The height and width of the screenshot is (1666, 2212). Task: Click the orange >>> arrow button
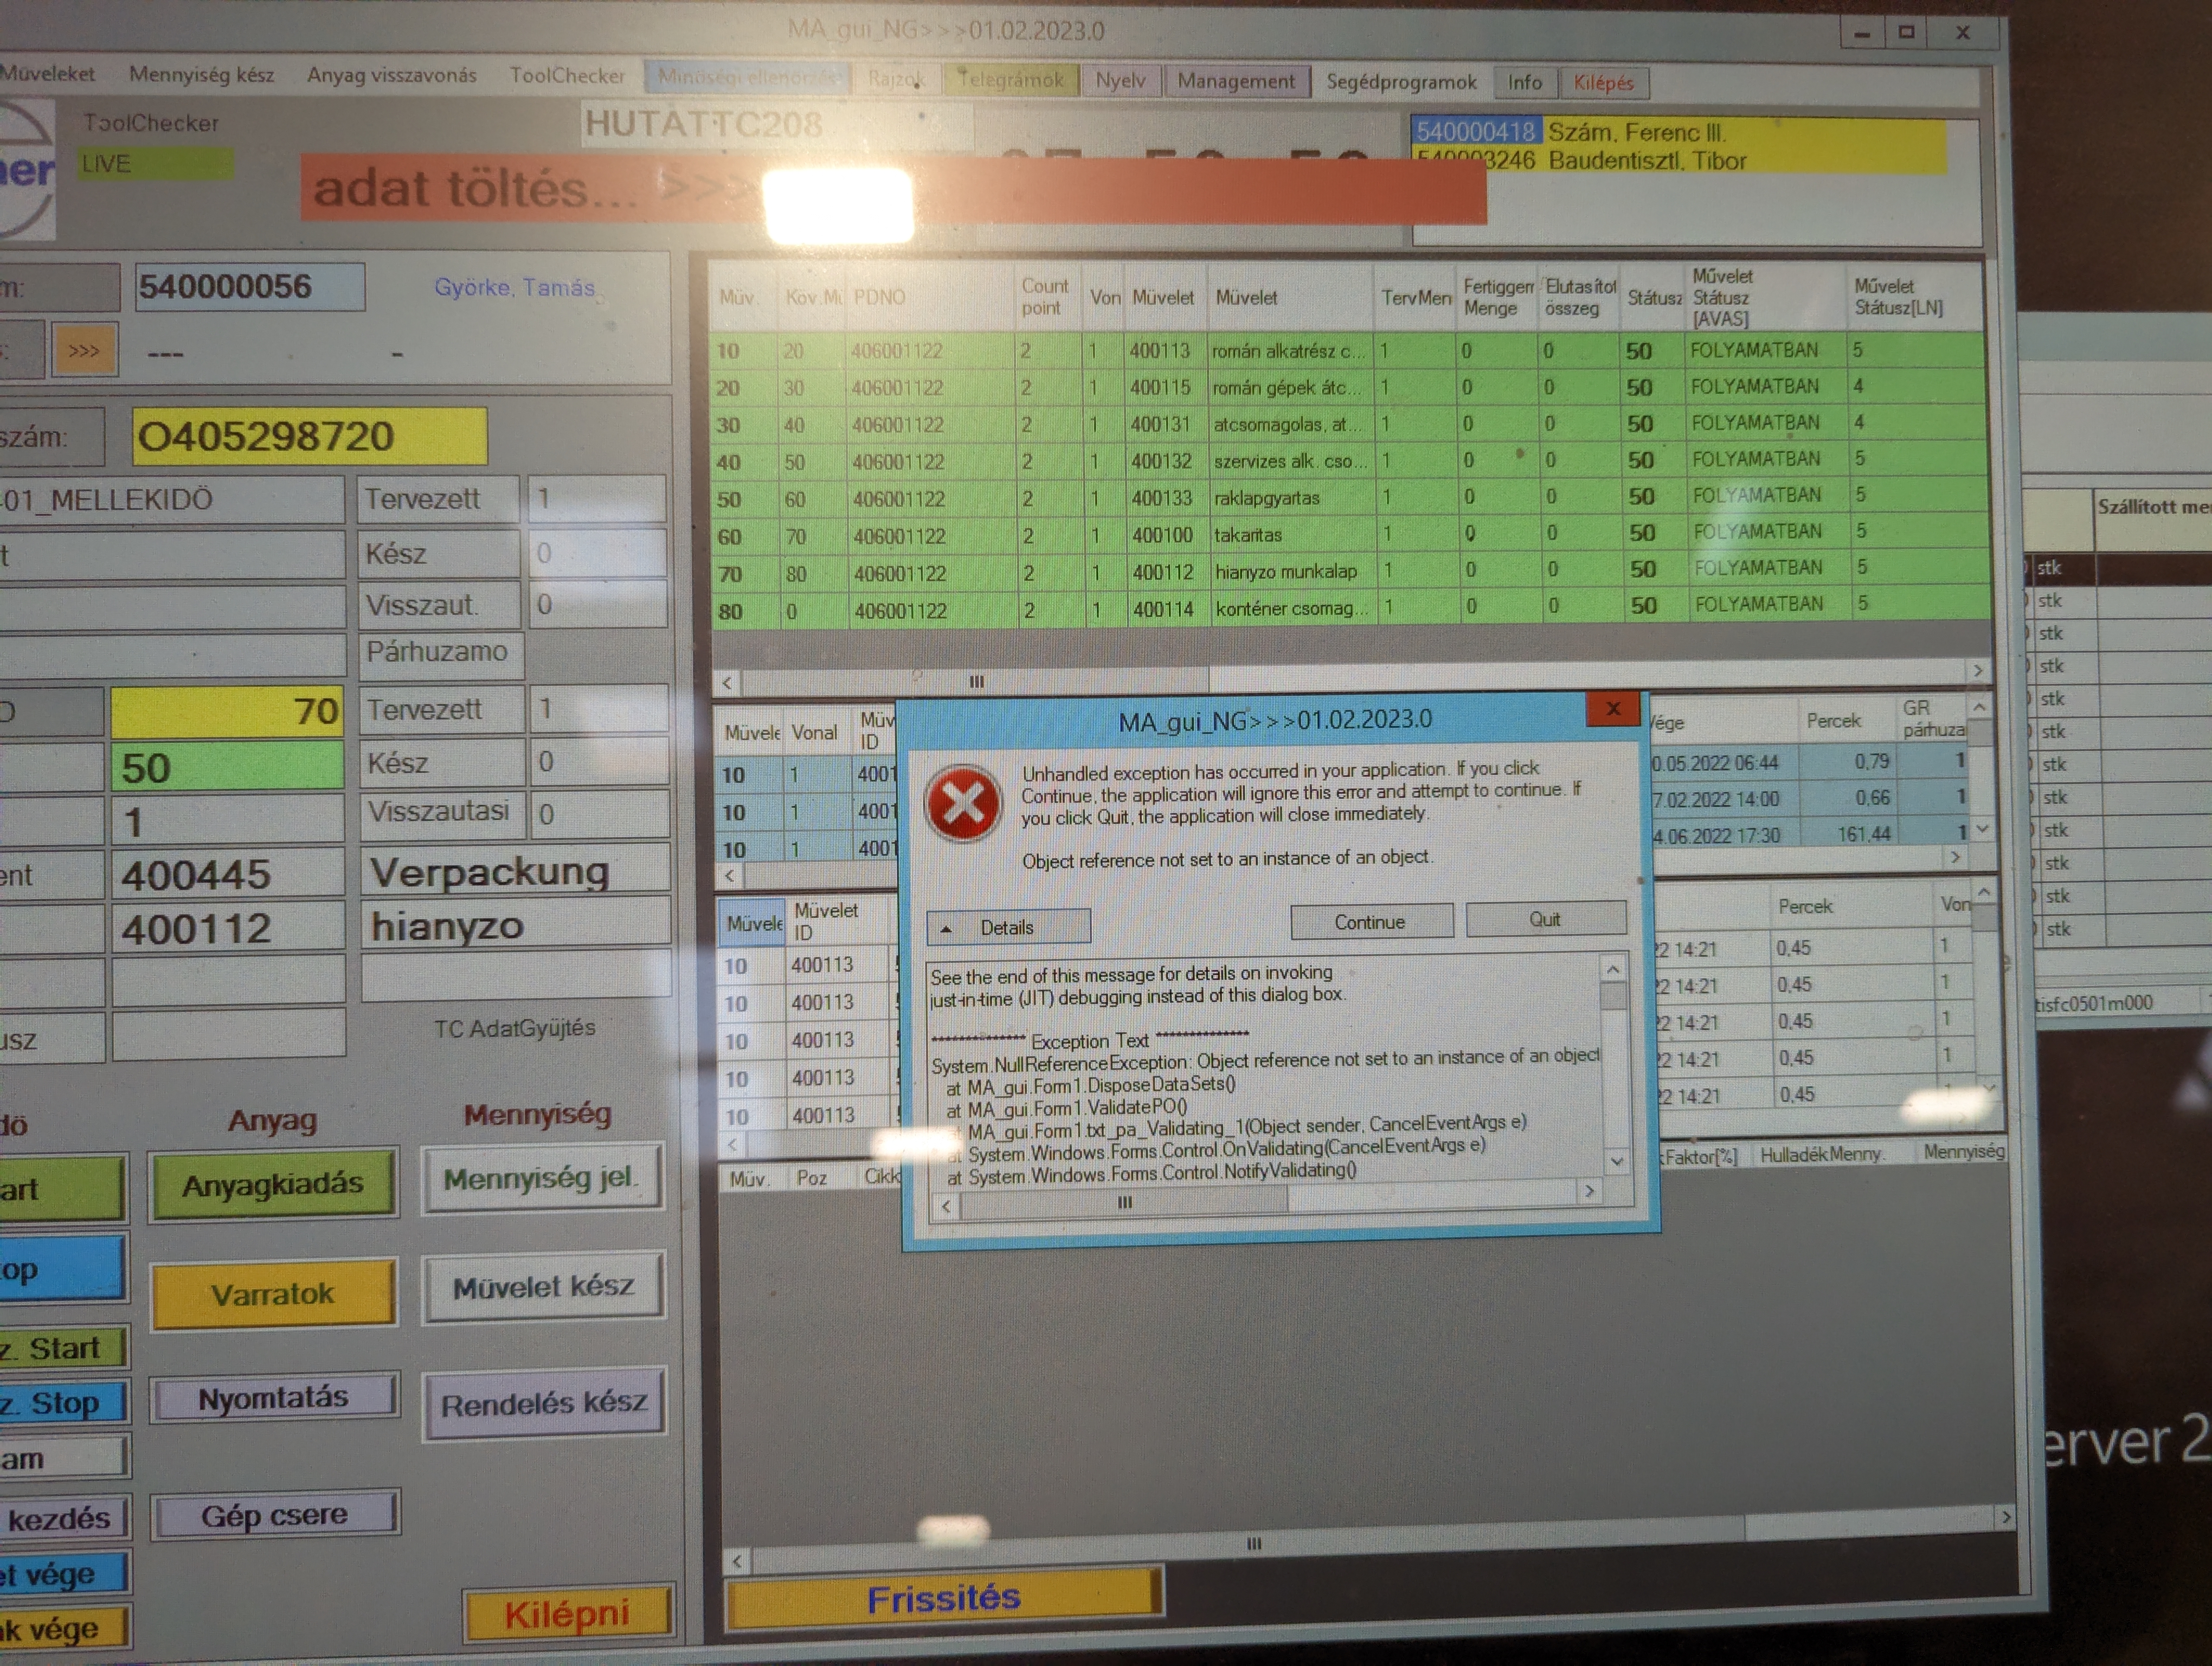(x=84, y=351)
